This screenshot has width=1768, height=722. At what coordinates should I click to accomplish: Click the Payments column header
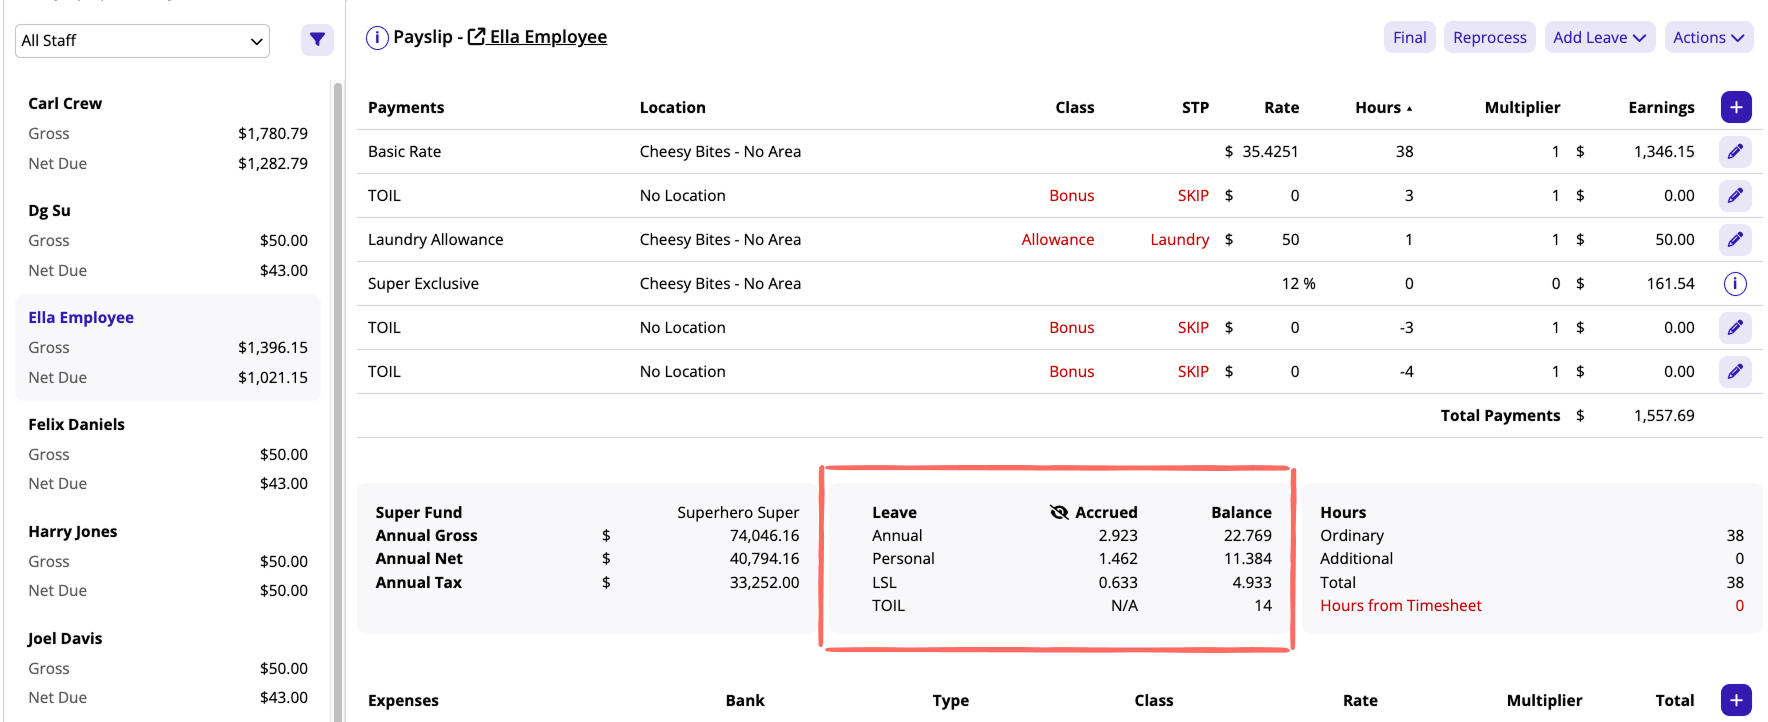point(406,107)
